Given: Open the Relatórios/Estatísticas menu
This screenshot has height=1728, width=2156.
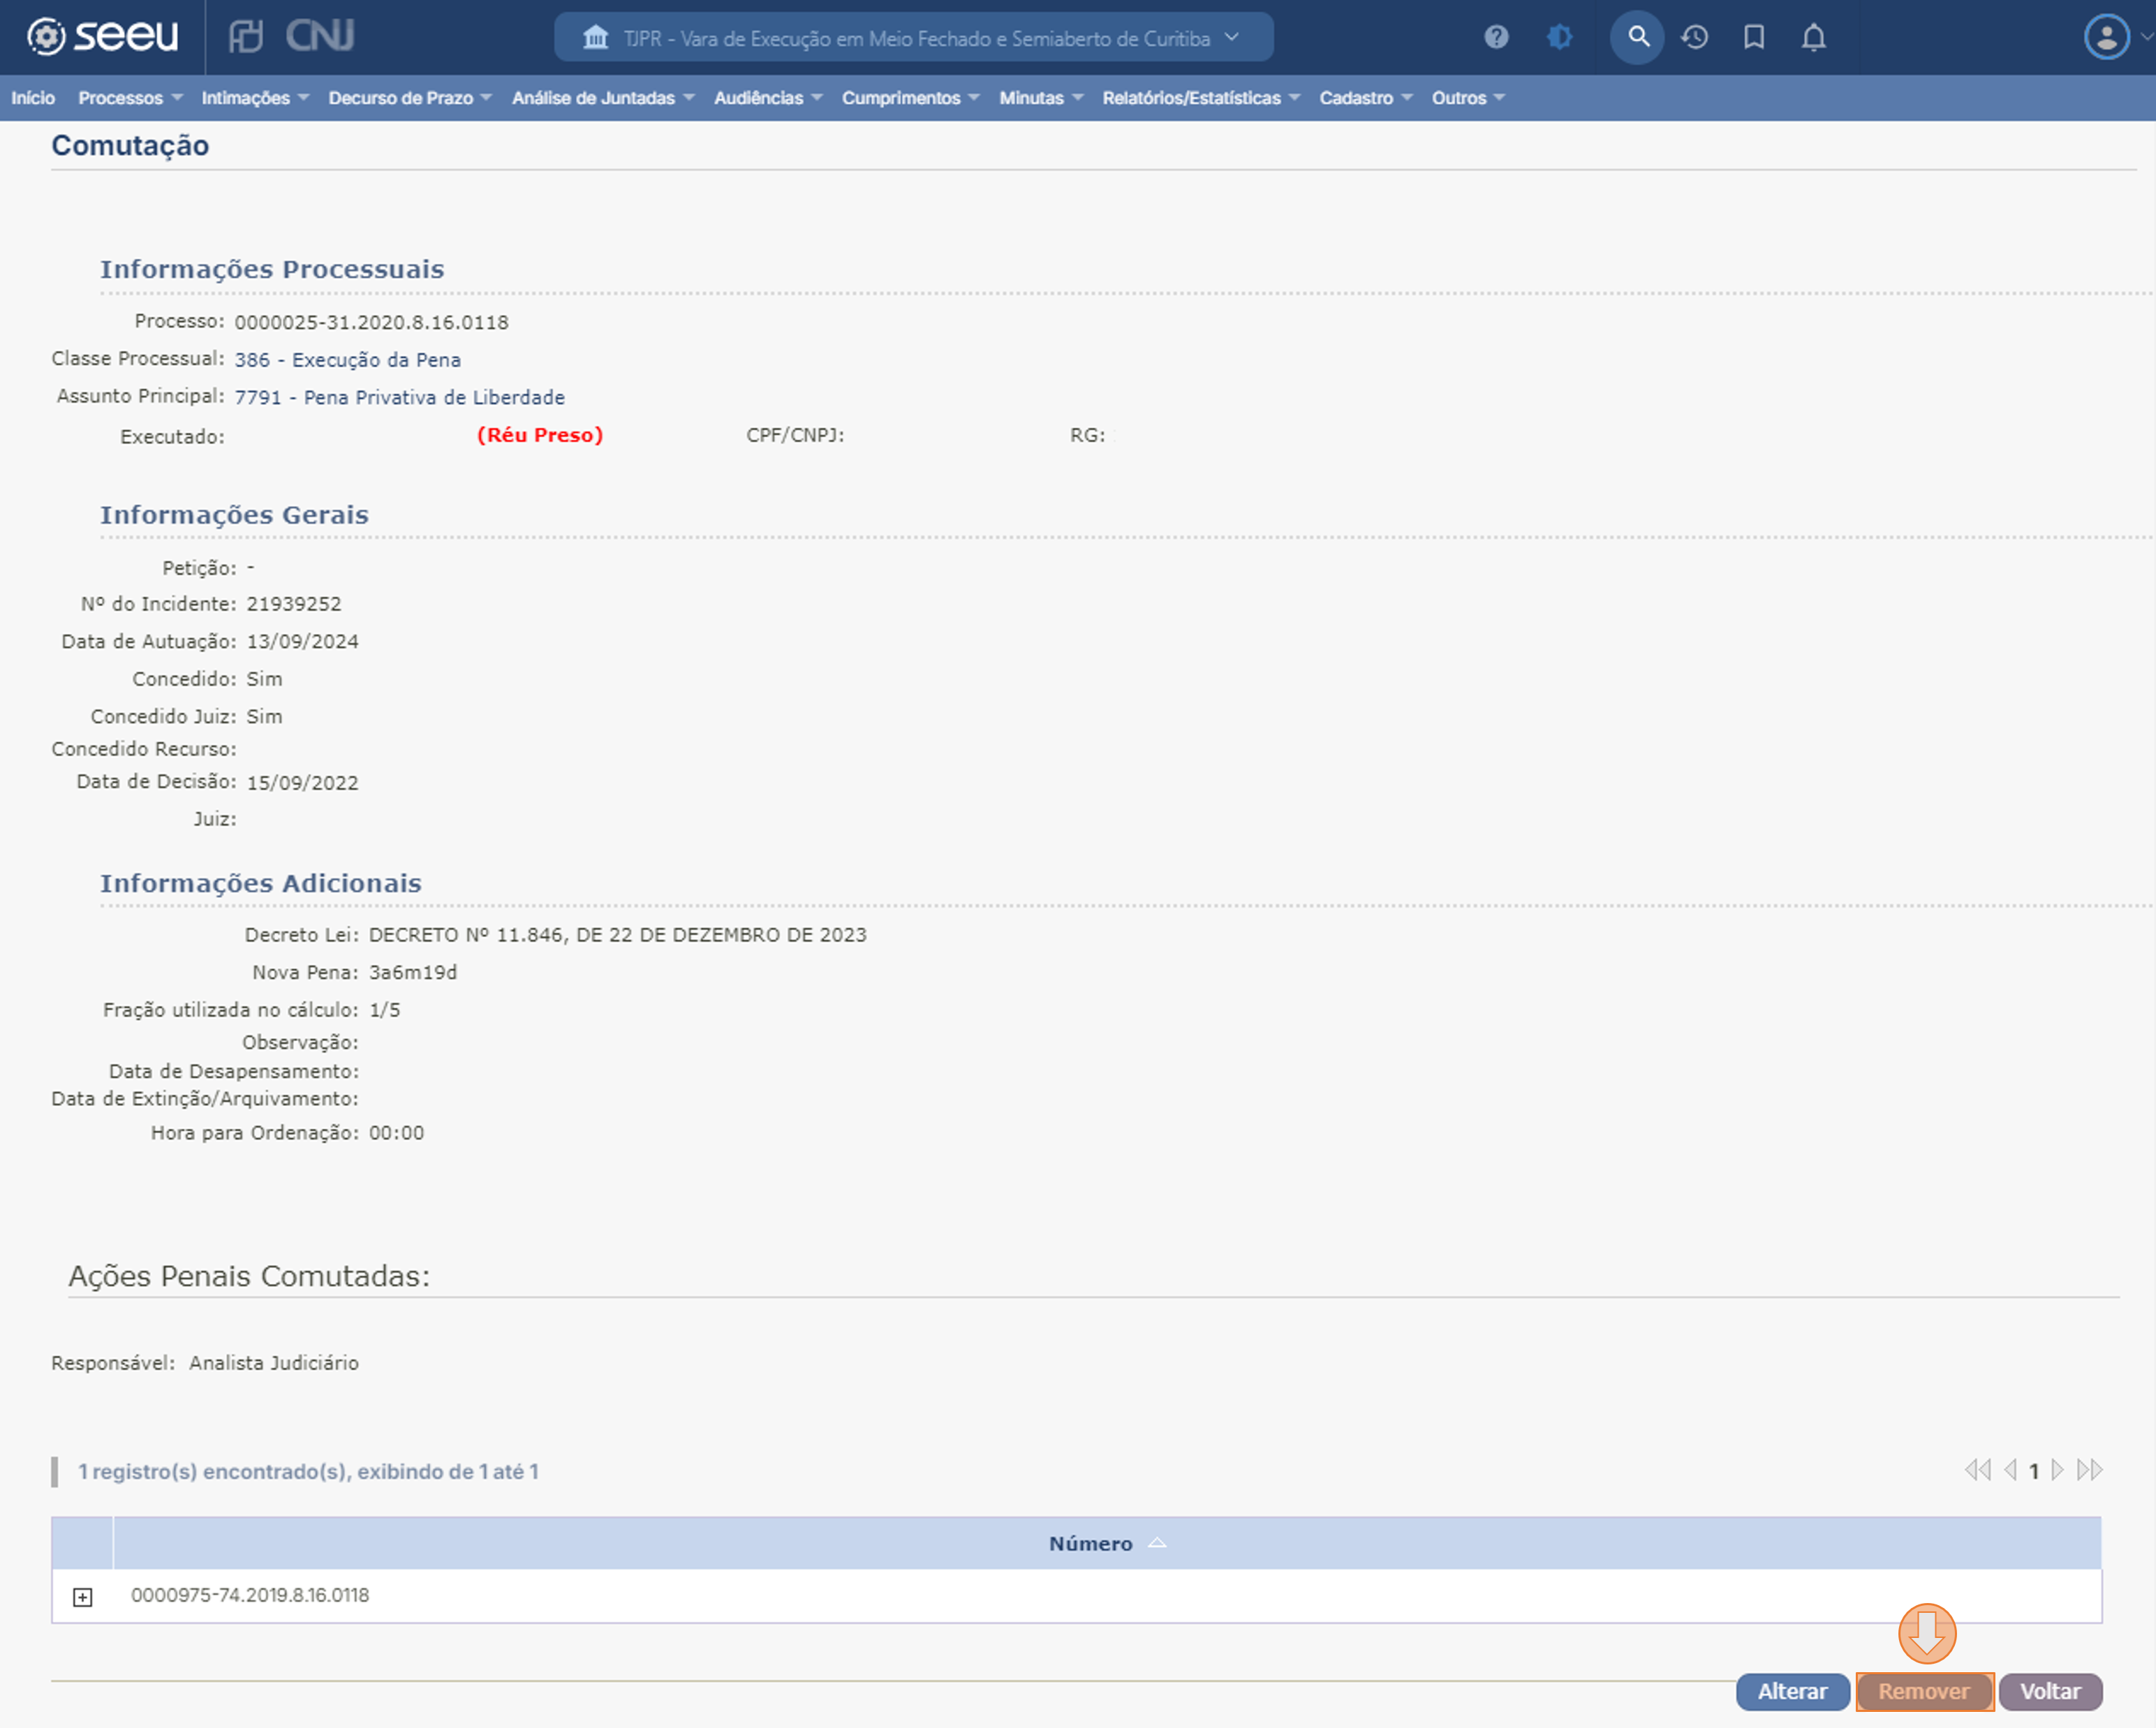Looking at the screenshot, I should 1201,98.
